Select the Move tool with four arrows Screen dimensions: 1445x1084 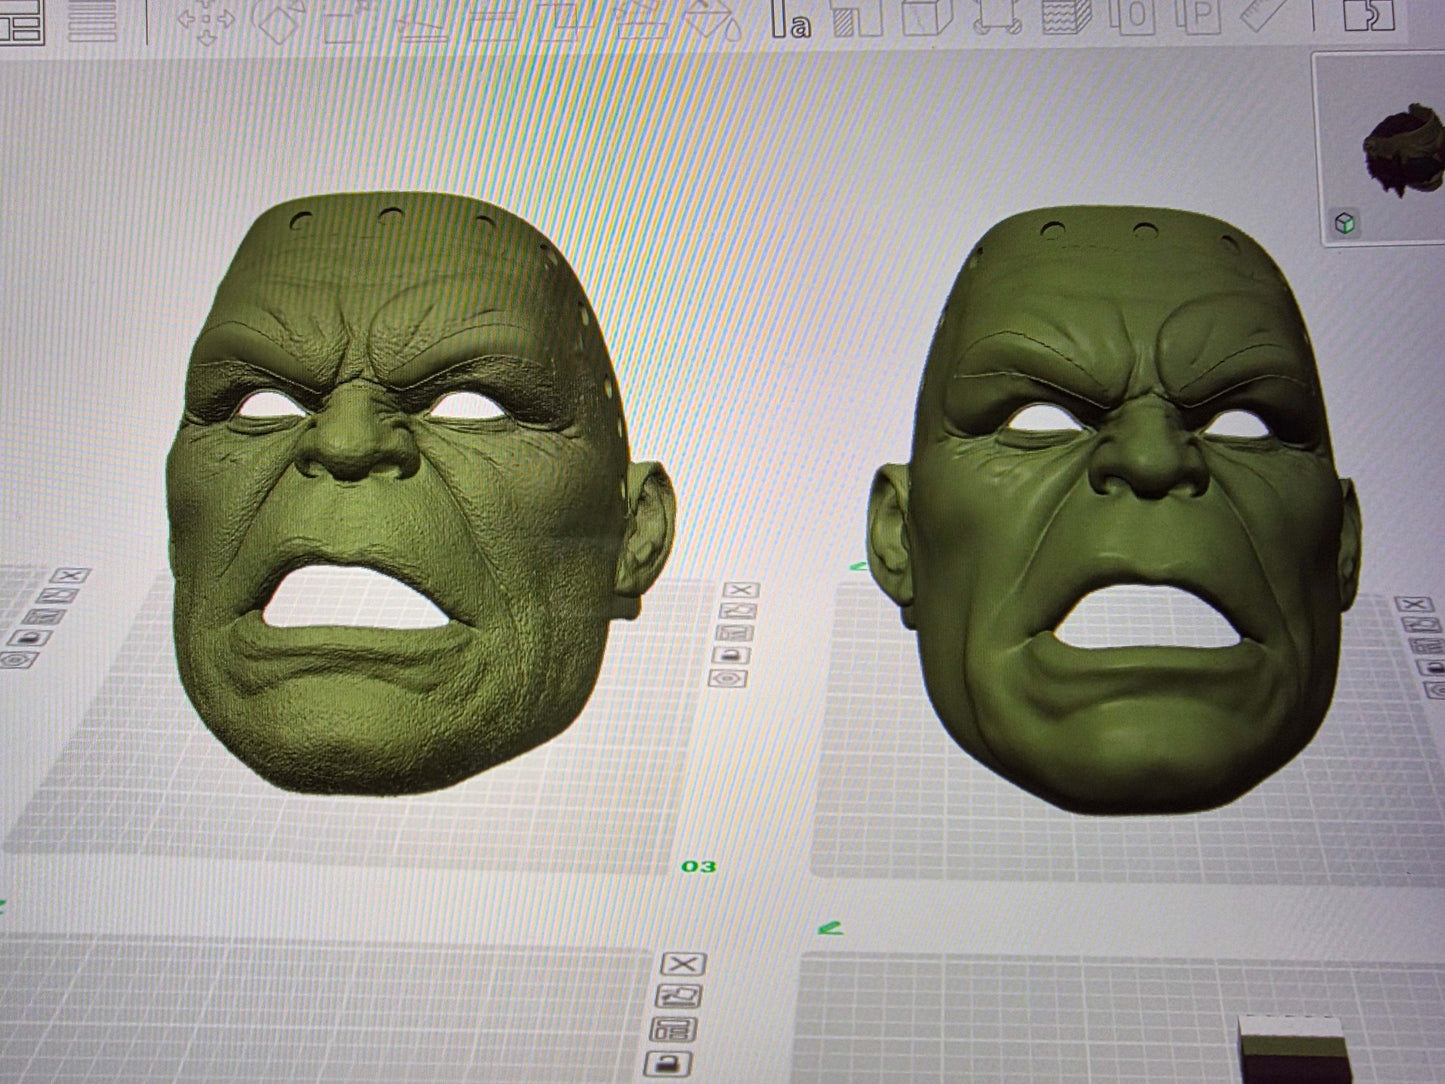[206, 20]
